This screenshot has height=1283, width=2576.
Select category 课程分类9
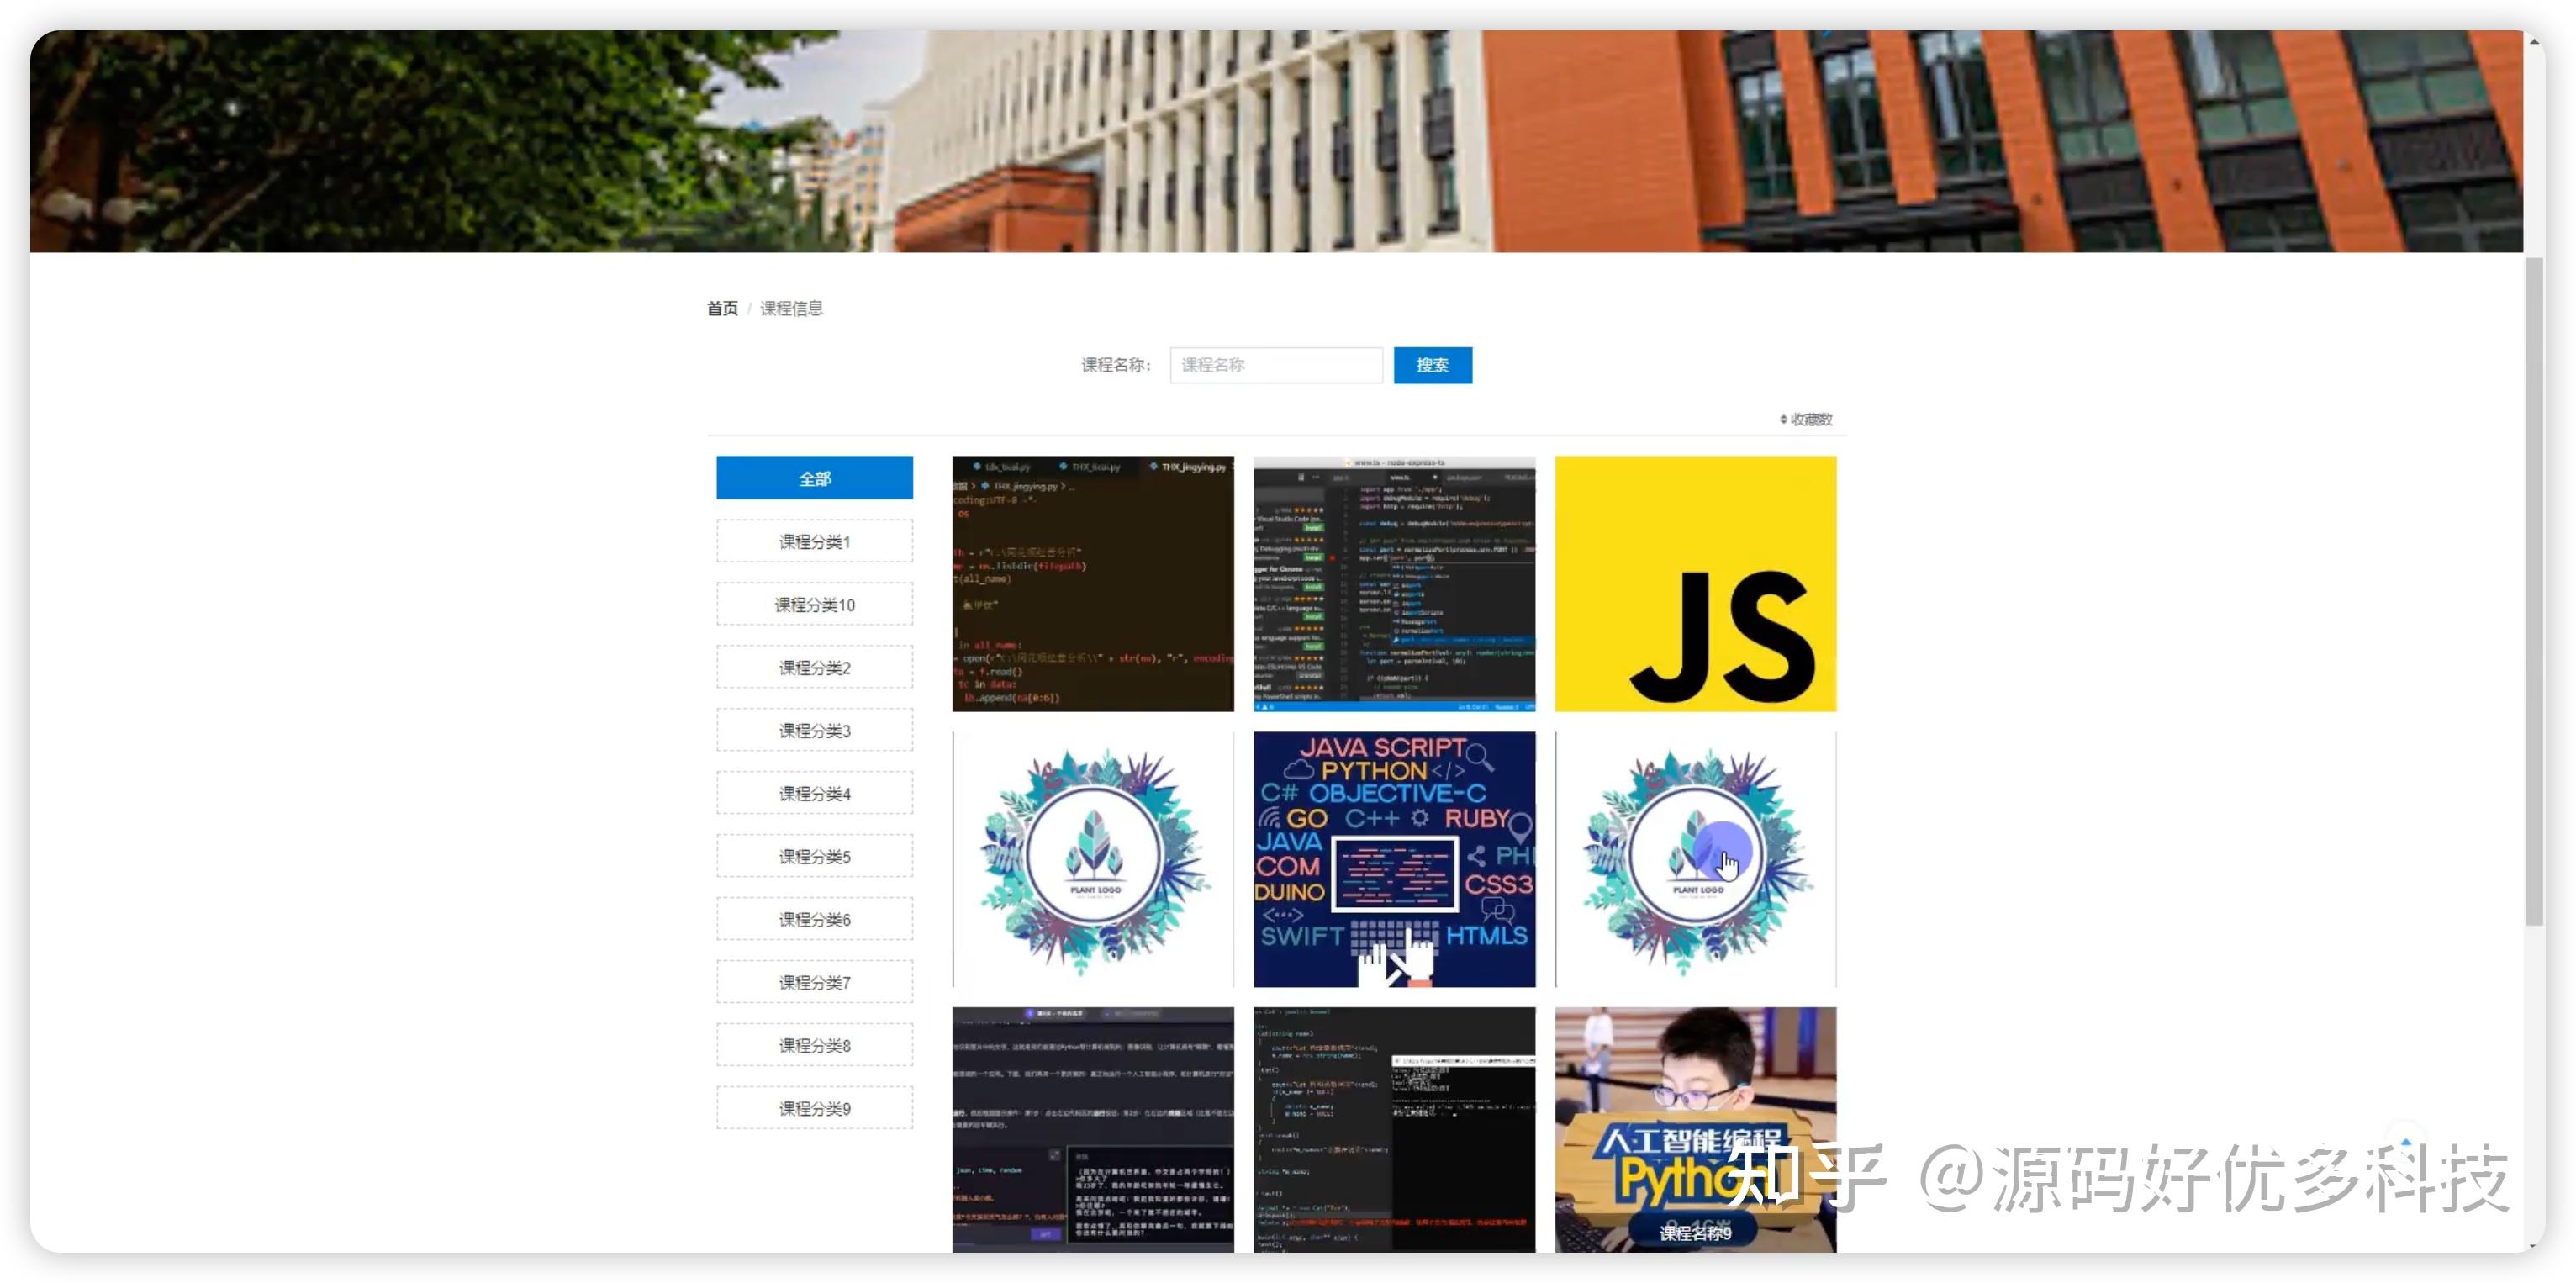pos(814,1107)
